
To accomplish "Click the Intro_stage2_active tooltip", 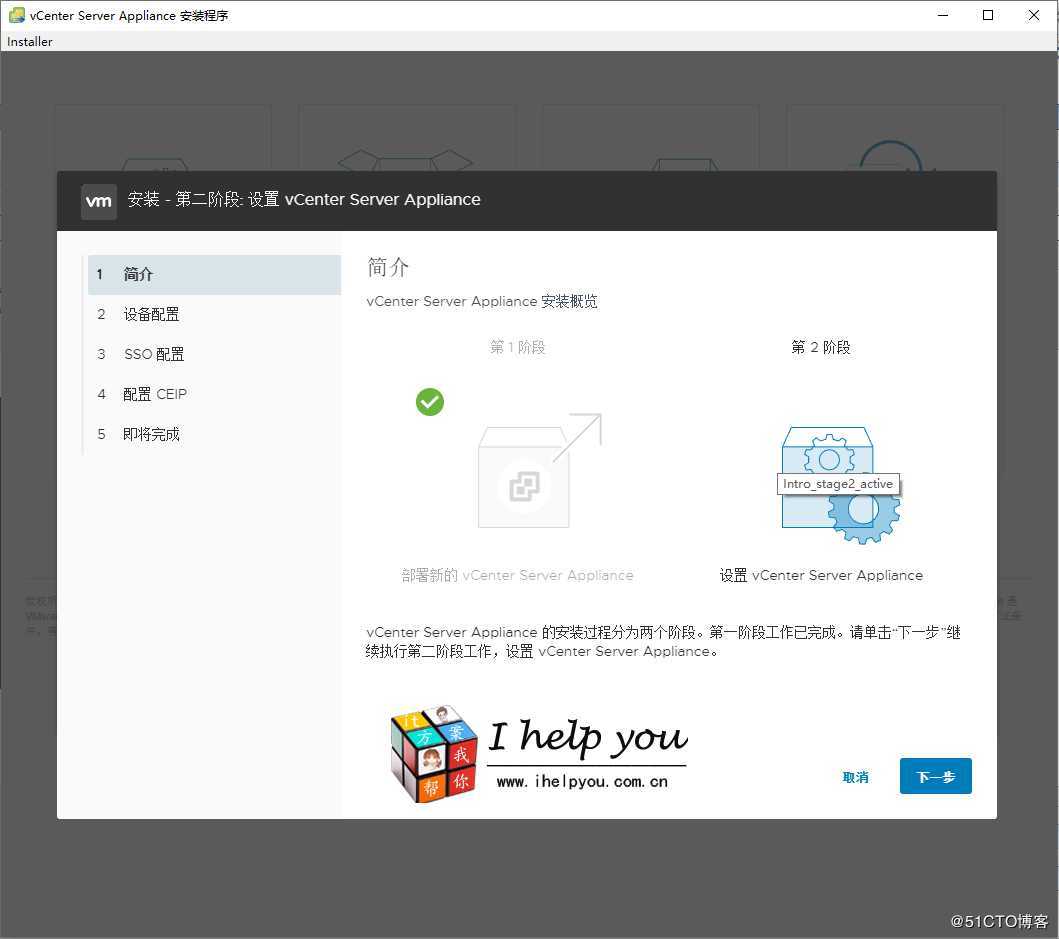I will coord(838,484).
